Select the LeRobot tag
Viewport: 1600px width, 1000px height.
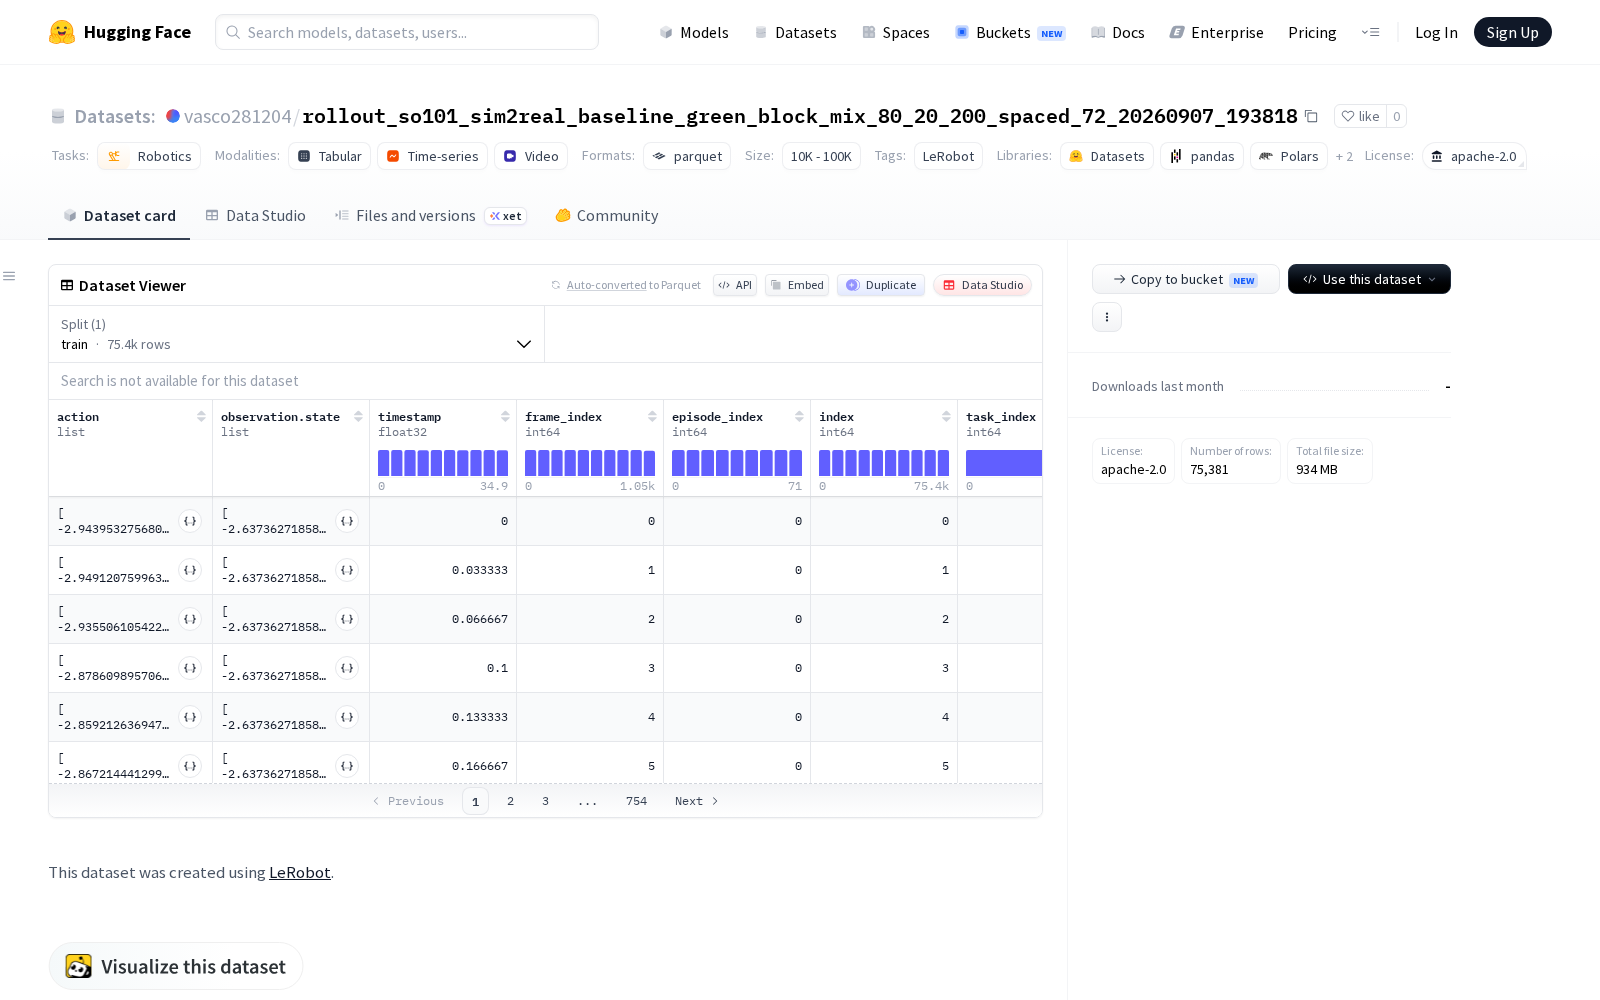click(x=948, y=156)
